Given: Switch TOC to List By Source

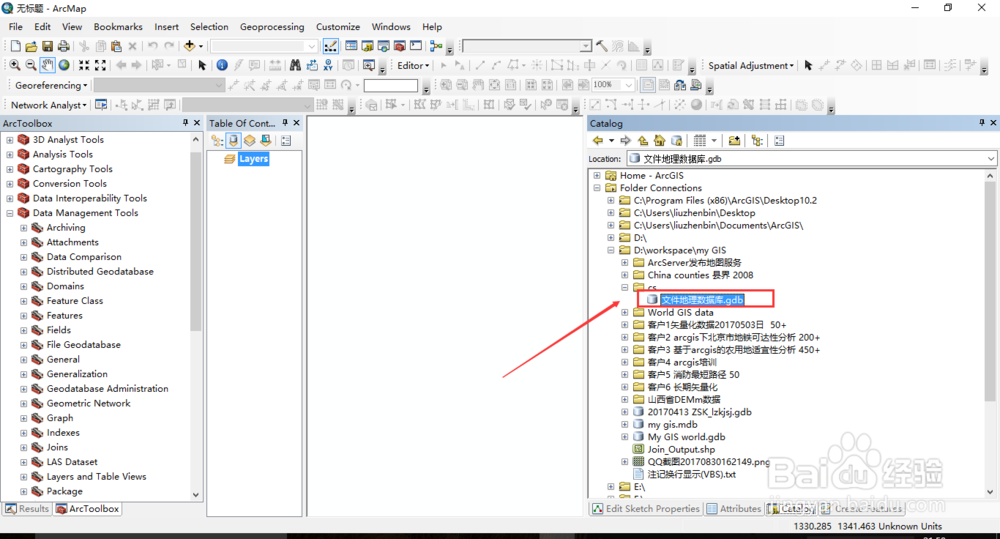Looking at the screenshot, I should 233,140.
